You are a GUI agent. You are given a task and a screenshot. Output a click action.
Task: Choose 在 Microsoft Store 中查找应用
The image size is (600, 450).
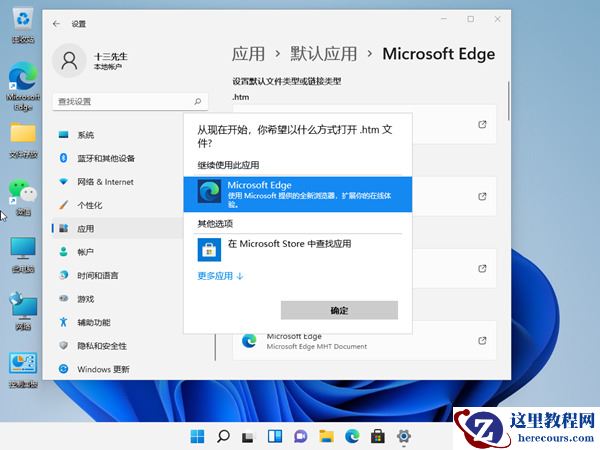298,249
